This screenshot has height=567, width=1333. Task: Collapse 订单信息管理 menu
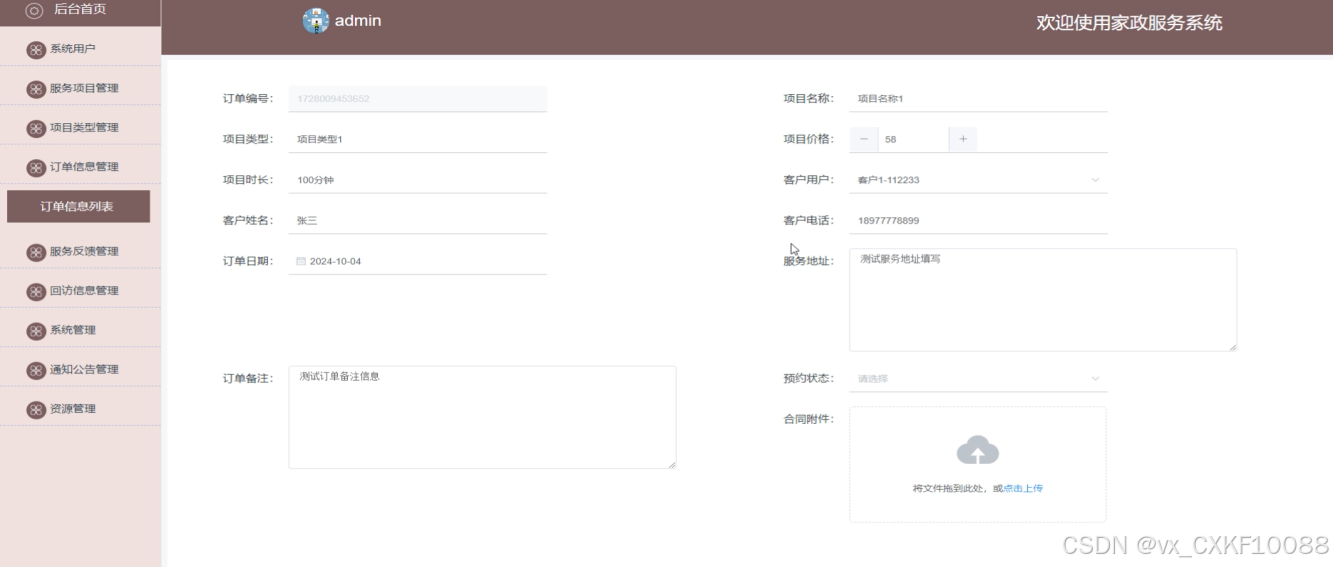tap(80, 167)
